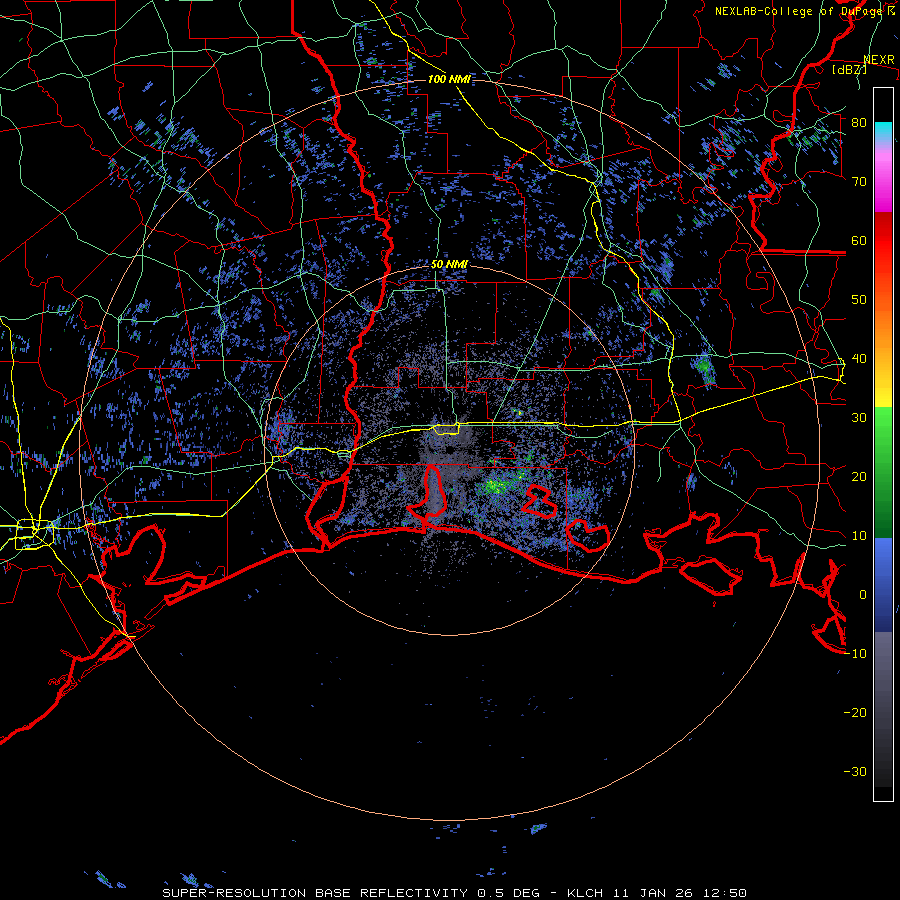Click the [dBZ] units label
900x900 pixels.
[x=849, y=69]
